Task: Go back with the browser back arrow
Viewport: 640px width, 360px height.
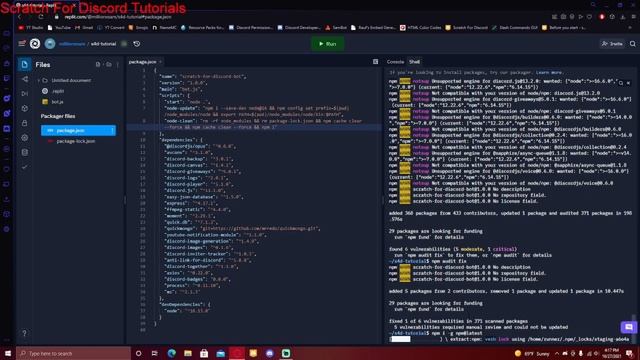Action: tap(19, 17)
